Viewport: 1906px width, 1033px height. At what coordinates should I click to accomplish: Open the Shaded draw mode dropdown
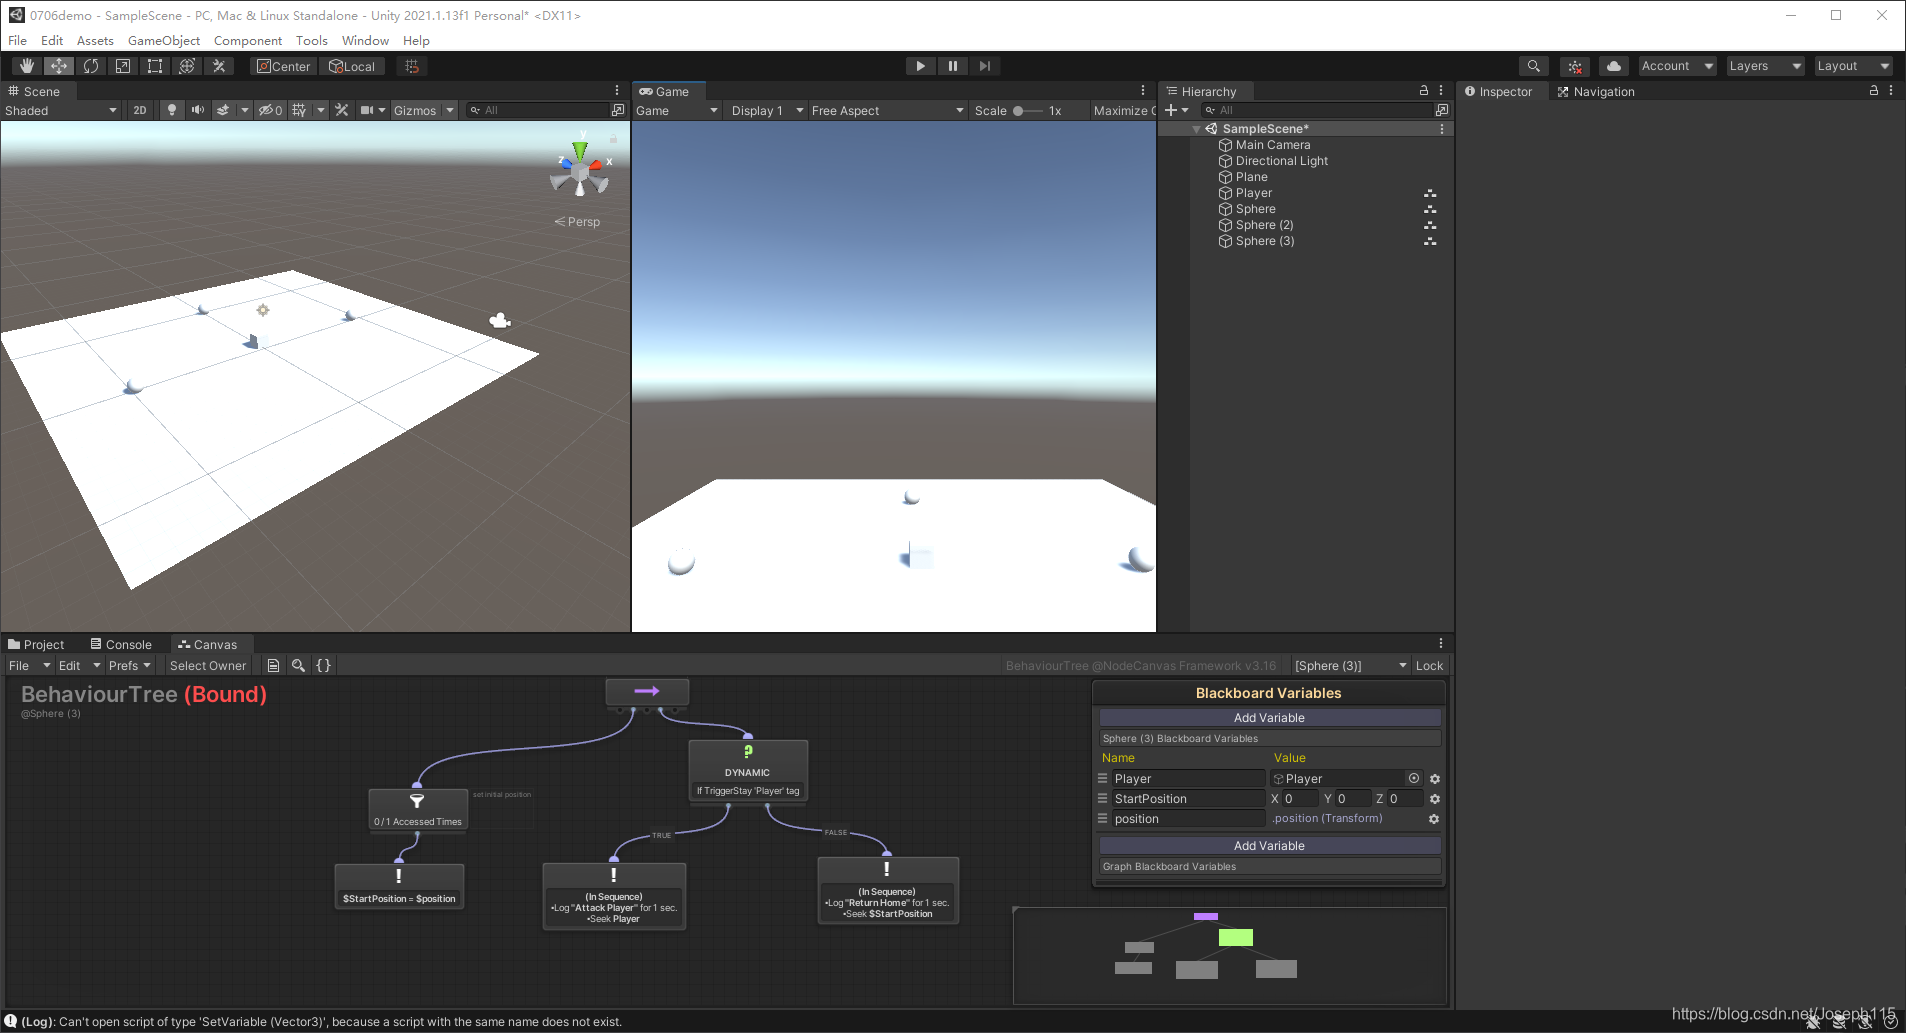[x=60, y=110]
